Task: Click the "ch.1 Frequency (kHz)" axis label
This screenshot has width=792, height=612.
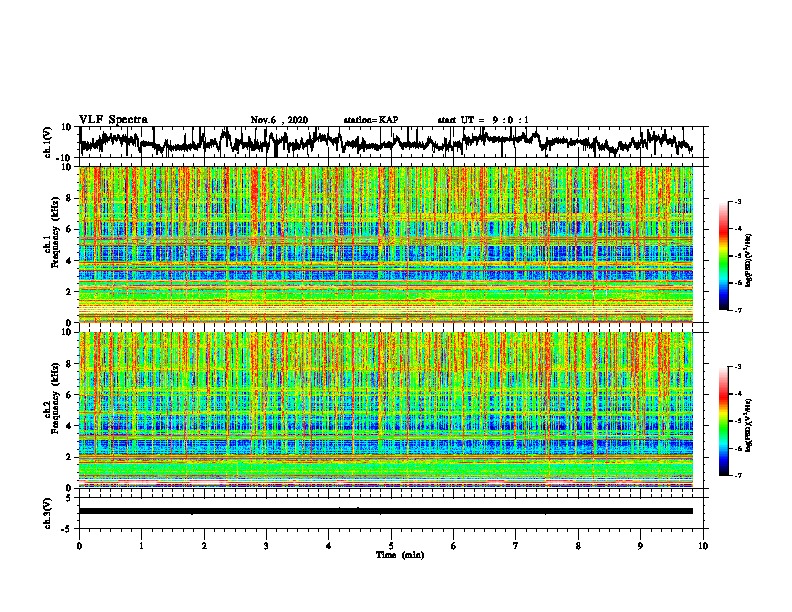Action: pos(52,233)
